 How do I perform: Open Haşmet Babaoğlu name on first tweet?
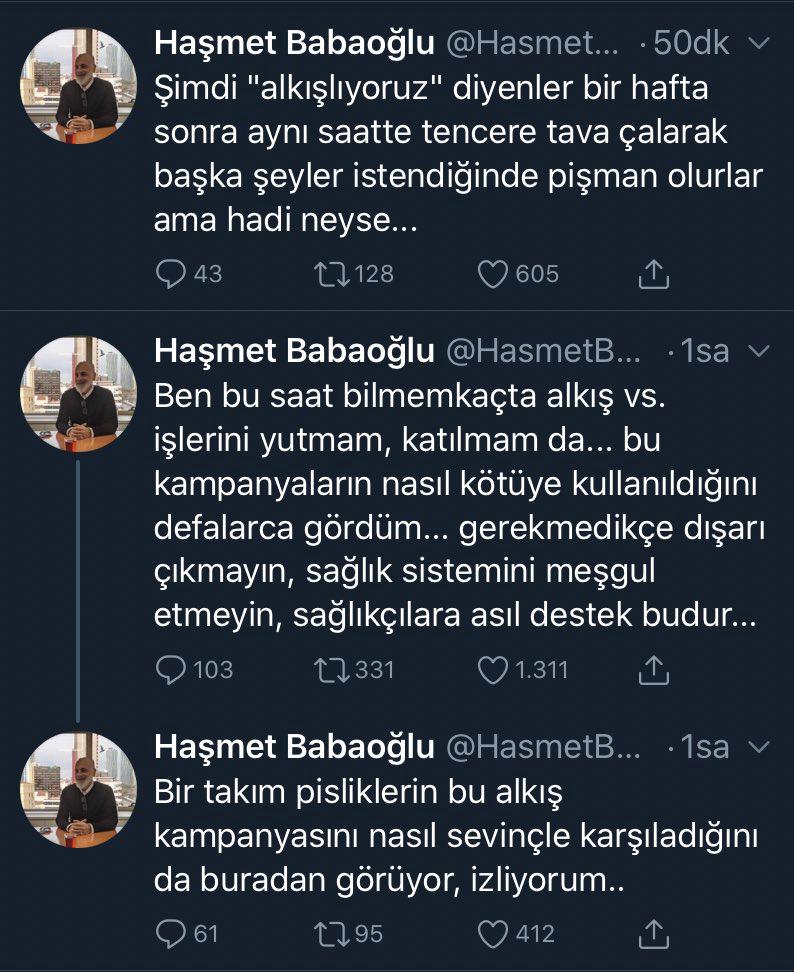294,45
